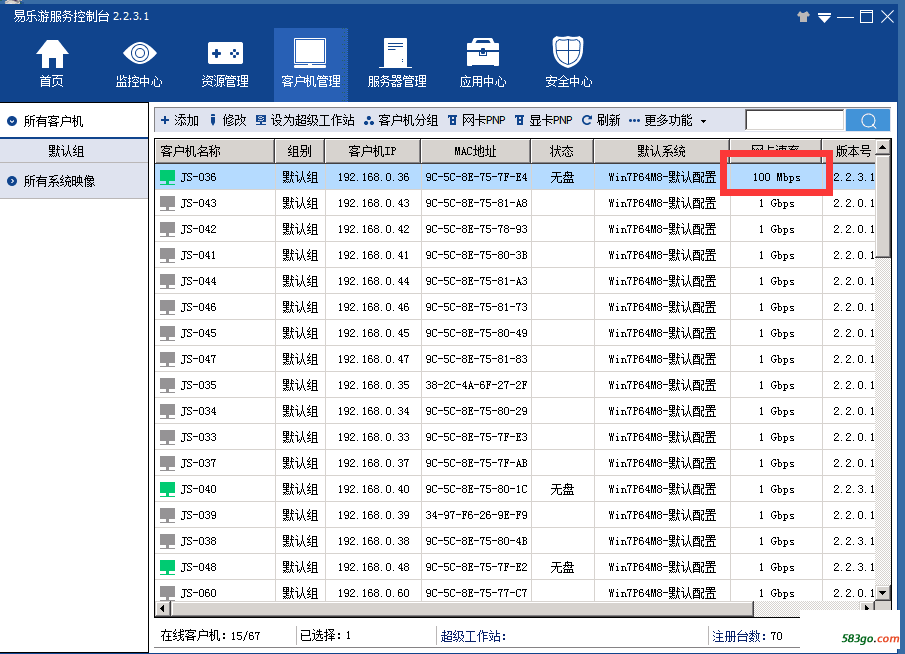Click 无盘 status of JS-040
Image resolution: width=905 pixels, height=654 pixels.
562,489
